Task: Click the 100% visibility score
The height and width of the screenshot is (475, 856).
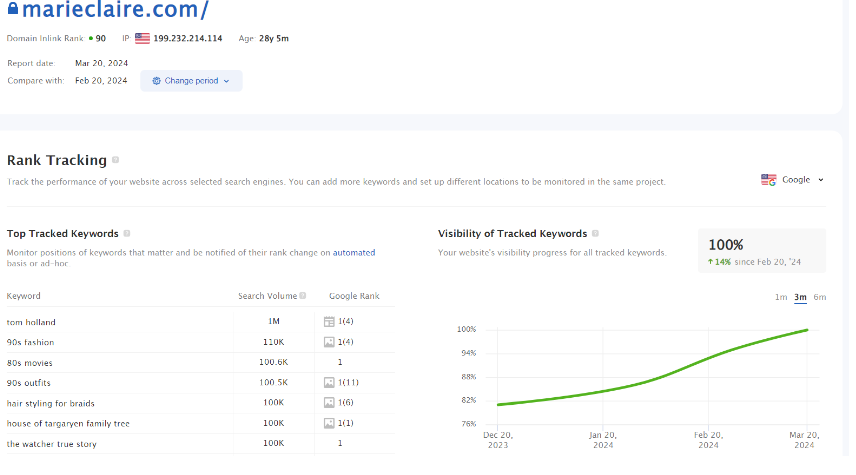Action: click(x=726, y=245)
